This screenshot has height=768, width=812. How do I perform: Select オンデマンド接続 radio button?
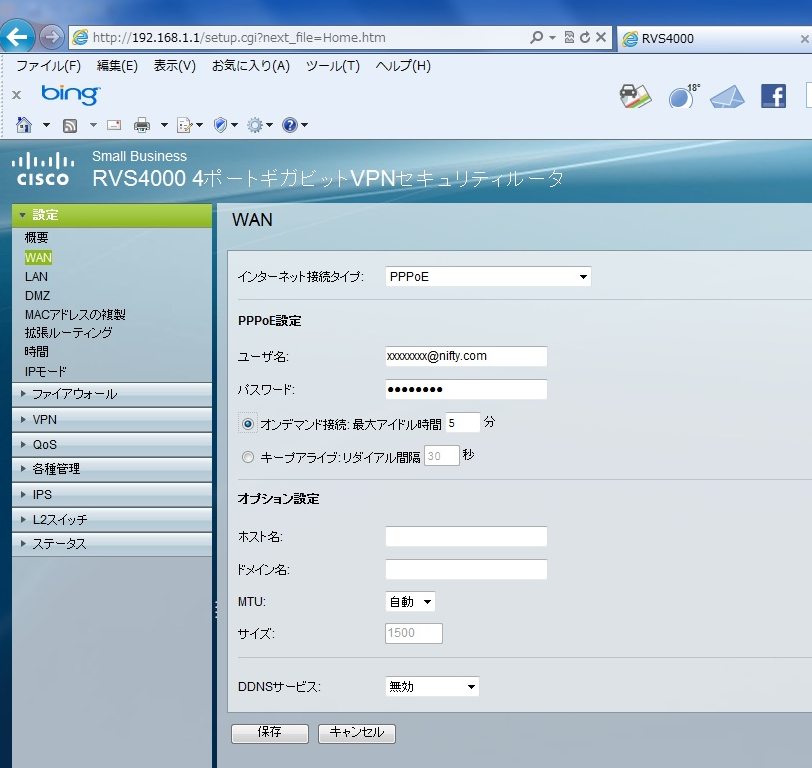click(248, 424)
